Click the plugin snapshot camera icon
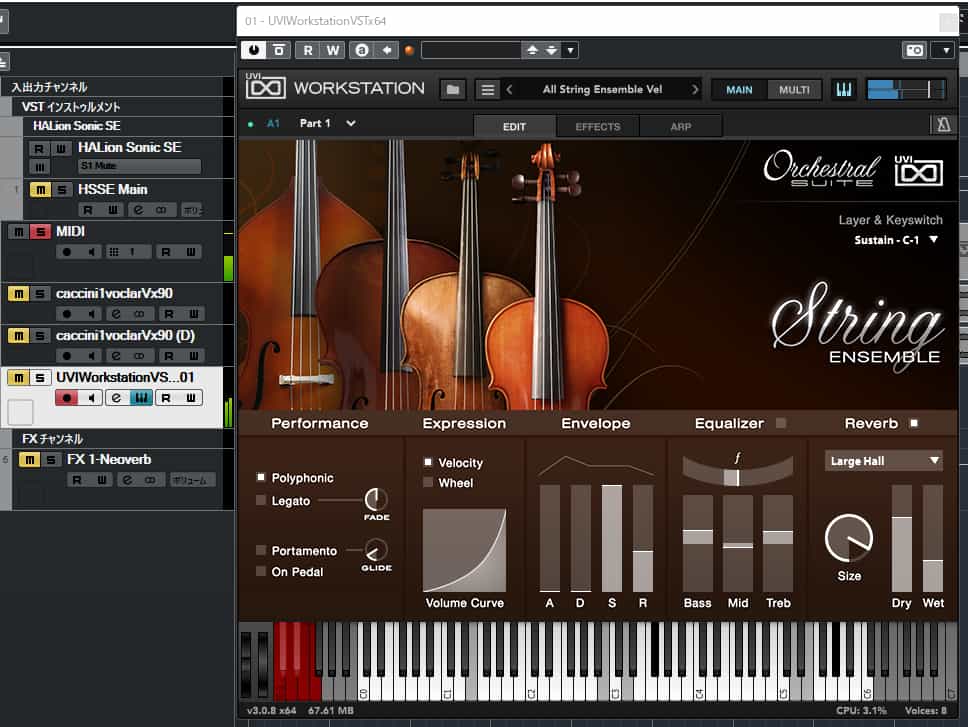 [914, 50]
